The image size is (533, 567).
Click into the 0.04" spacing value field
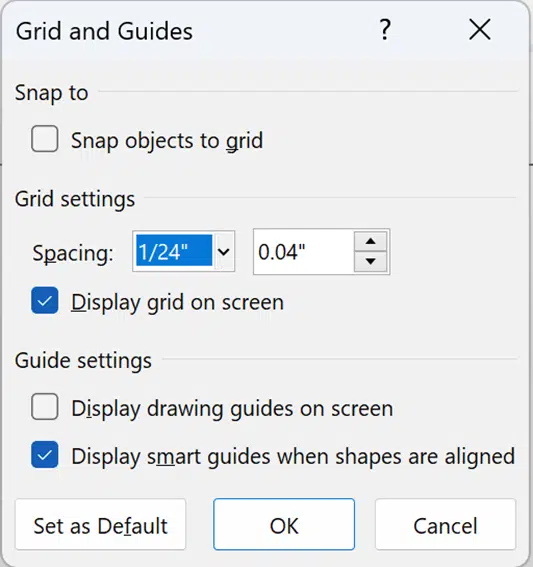(304, 252)
